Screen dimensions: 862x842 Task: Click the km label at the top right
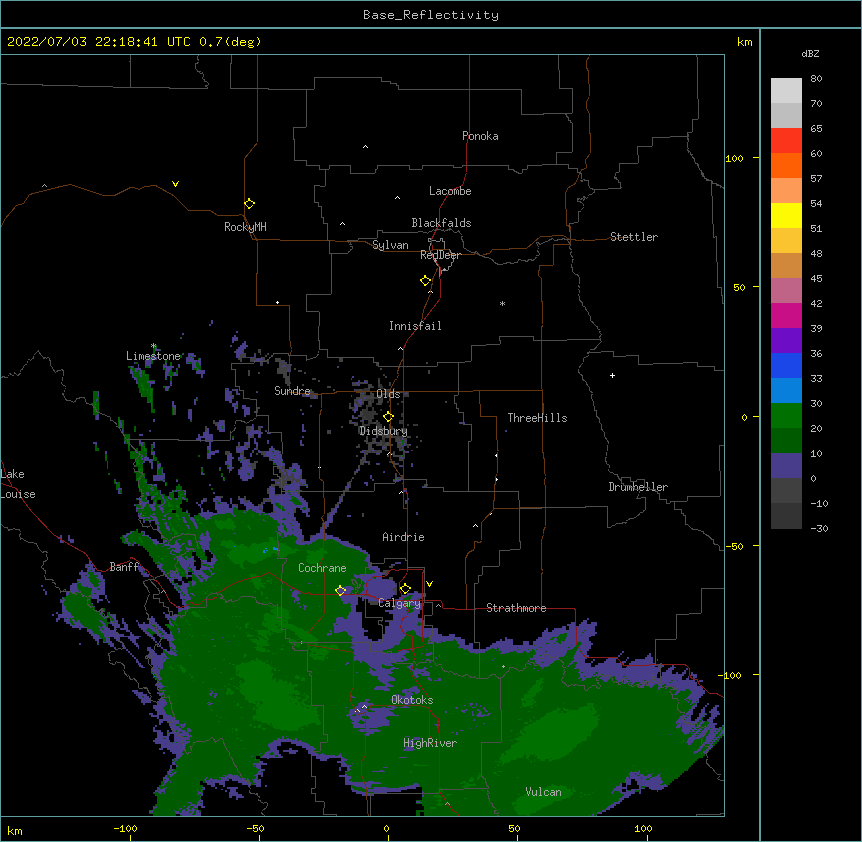tap(744, 42)
